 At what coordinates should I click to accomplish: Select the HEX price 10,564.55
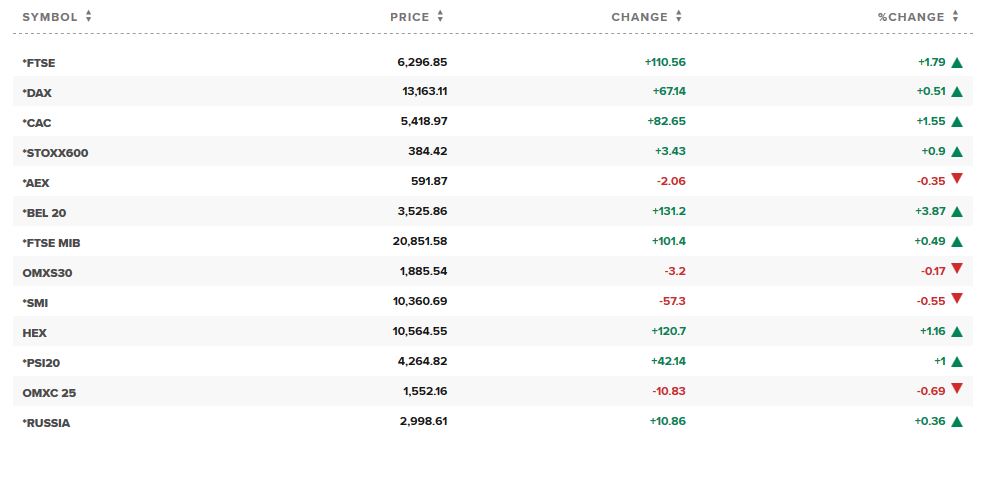pyautogui.click(x=420, y=331)
